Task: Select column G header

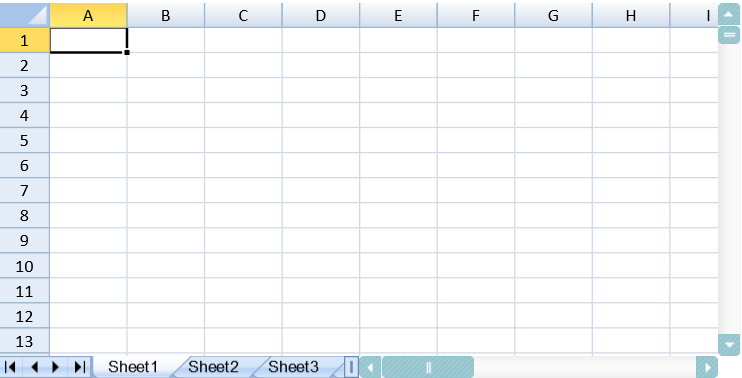Action: (x=553, y=15)
